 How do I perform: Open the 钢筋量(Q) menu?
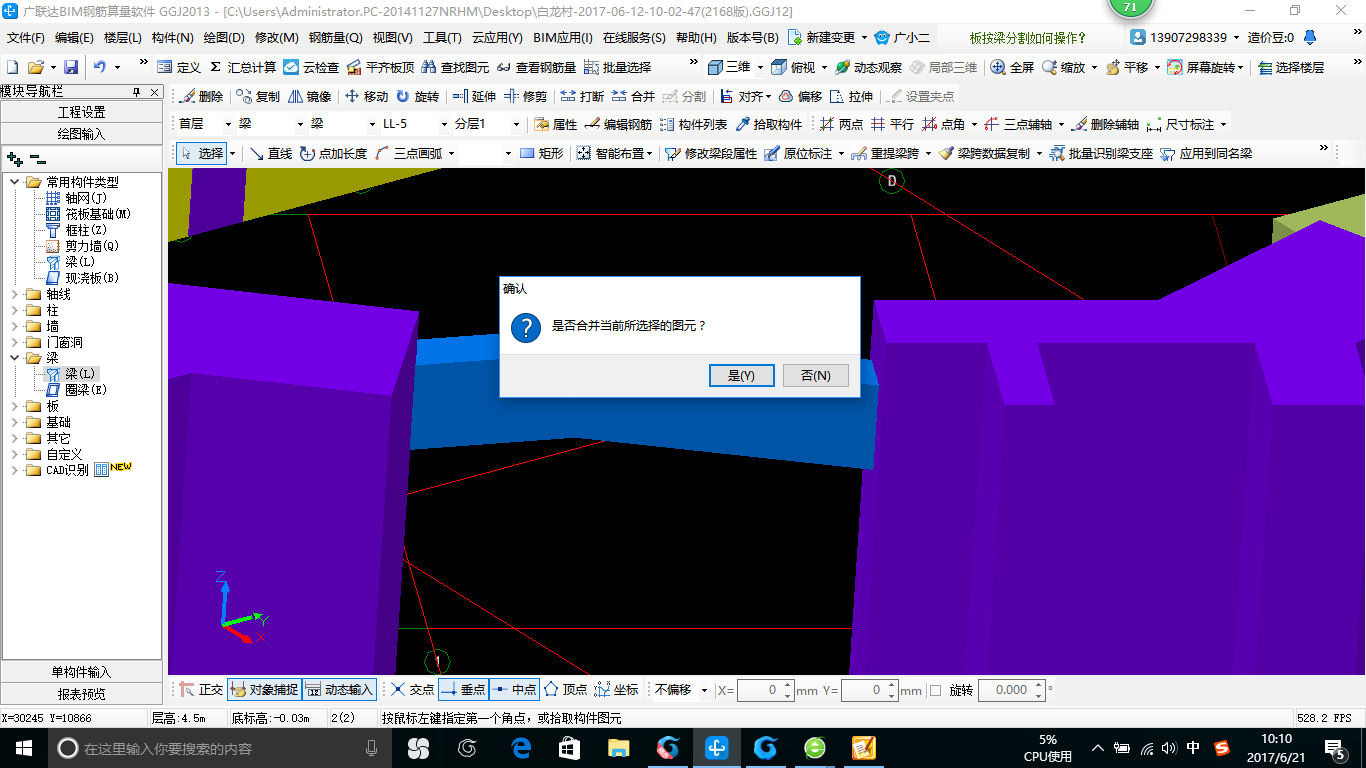pos(336,38)
